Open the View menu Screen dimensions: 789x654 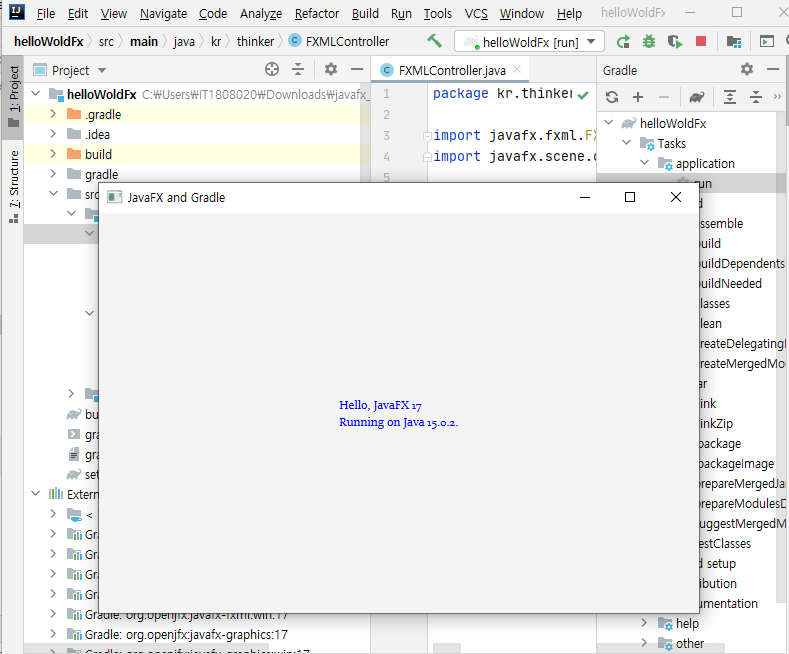click(x=114, y=14)
